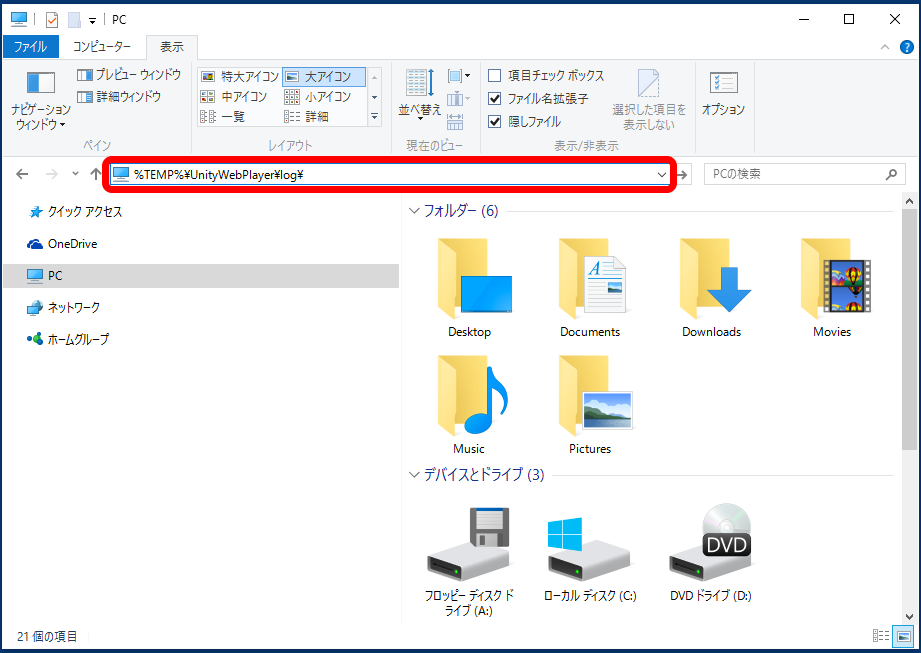Select Extra large icons (特大アイコン) layout
The image size is (921, 653).
(240, 76)
